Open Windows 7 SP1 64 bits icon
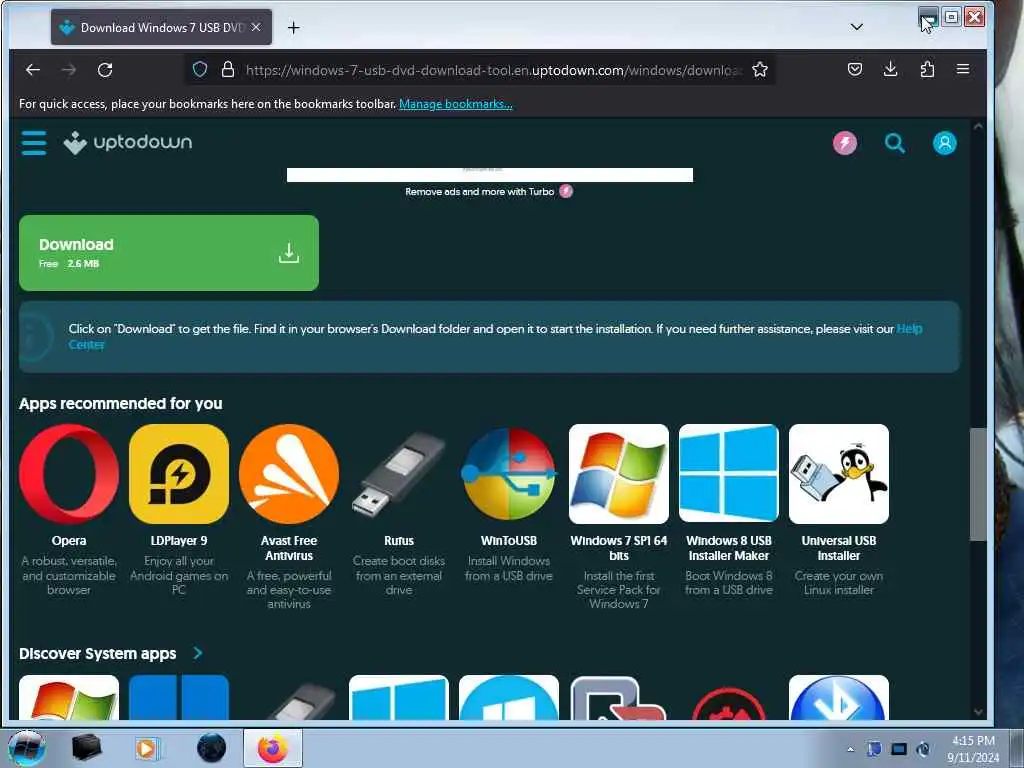The width and height of the screenshot is (1024, 768). pyautogui.click(x=618, y=474)
